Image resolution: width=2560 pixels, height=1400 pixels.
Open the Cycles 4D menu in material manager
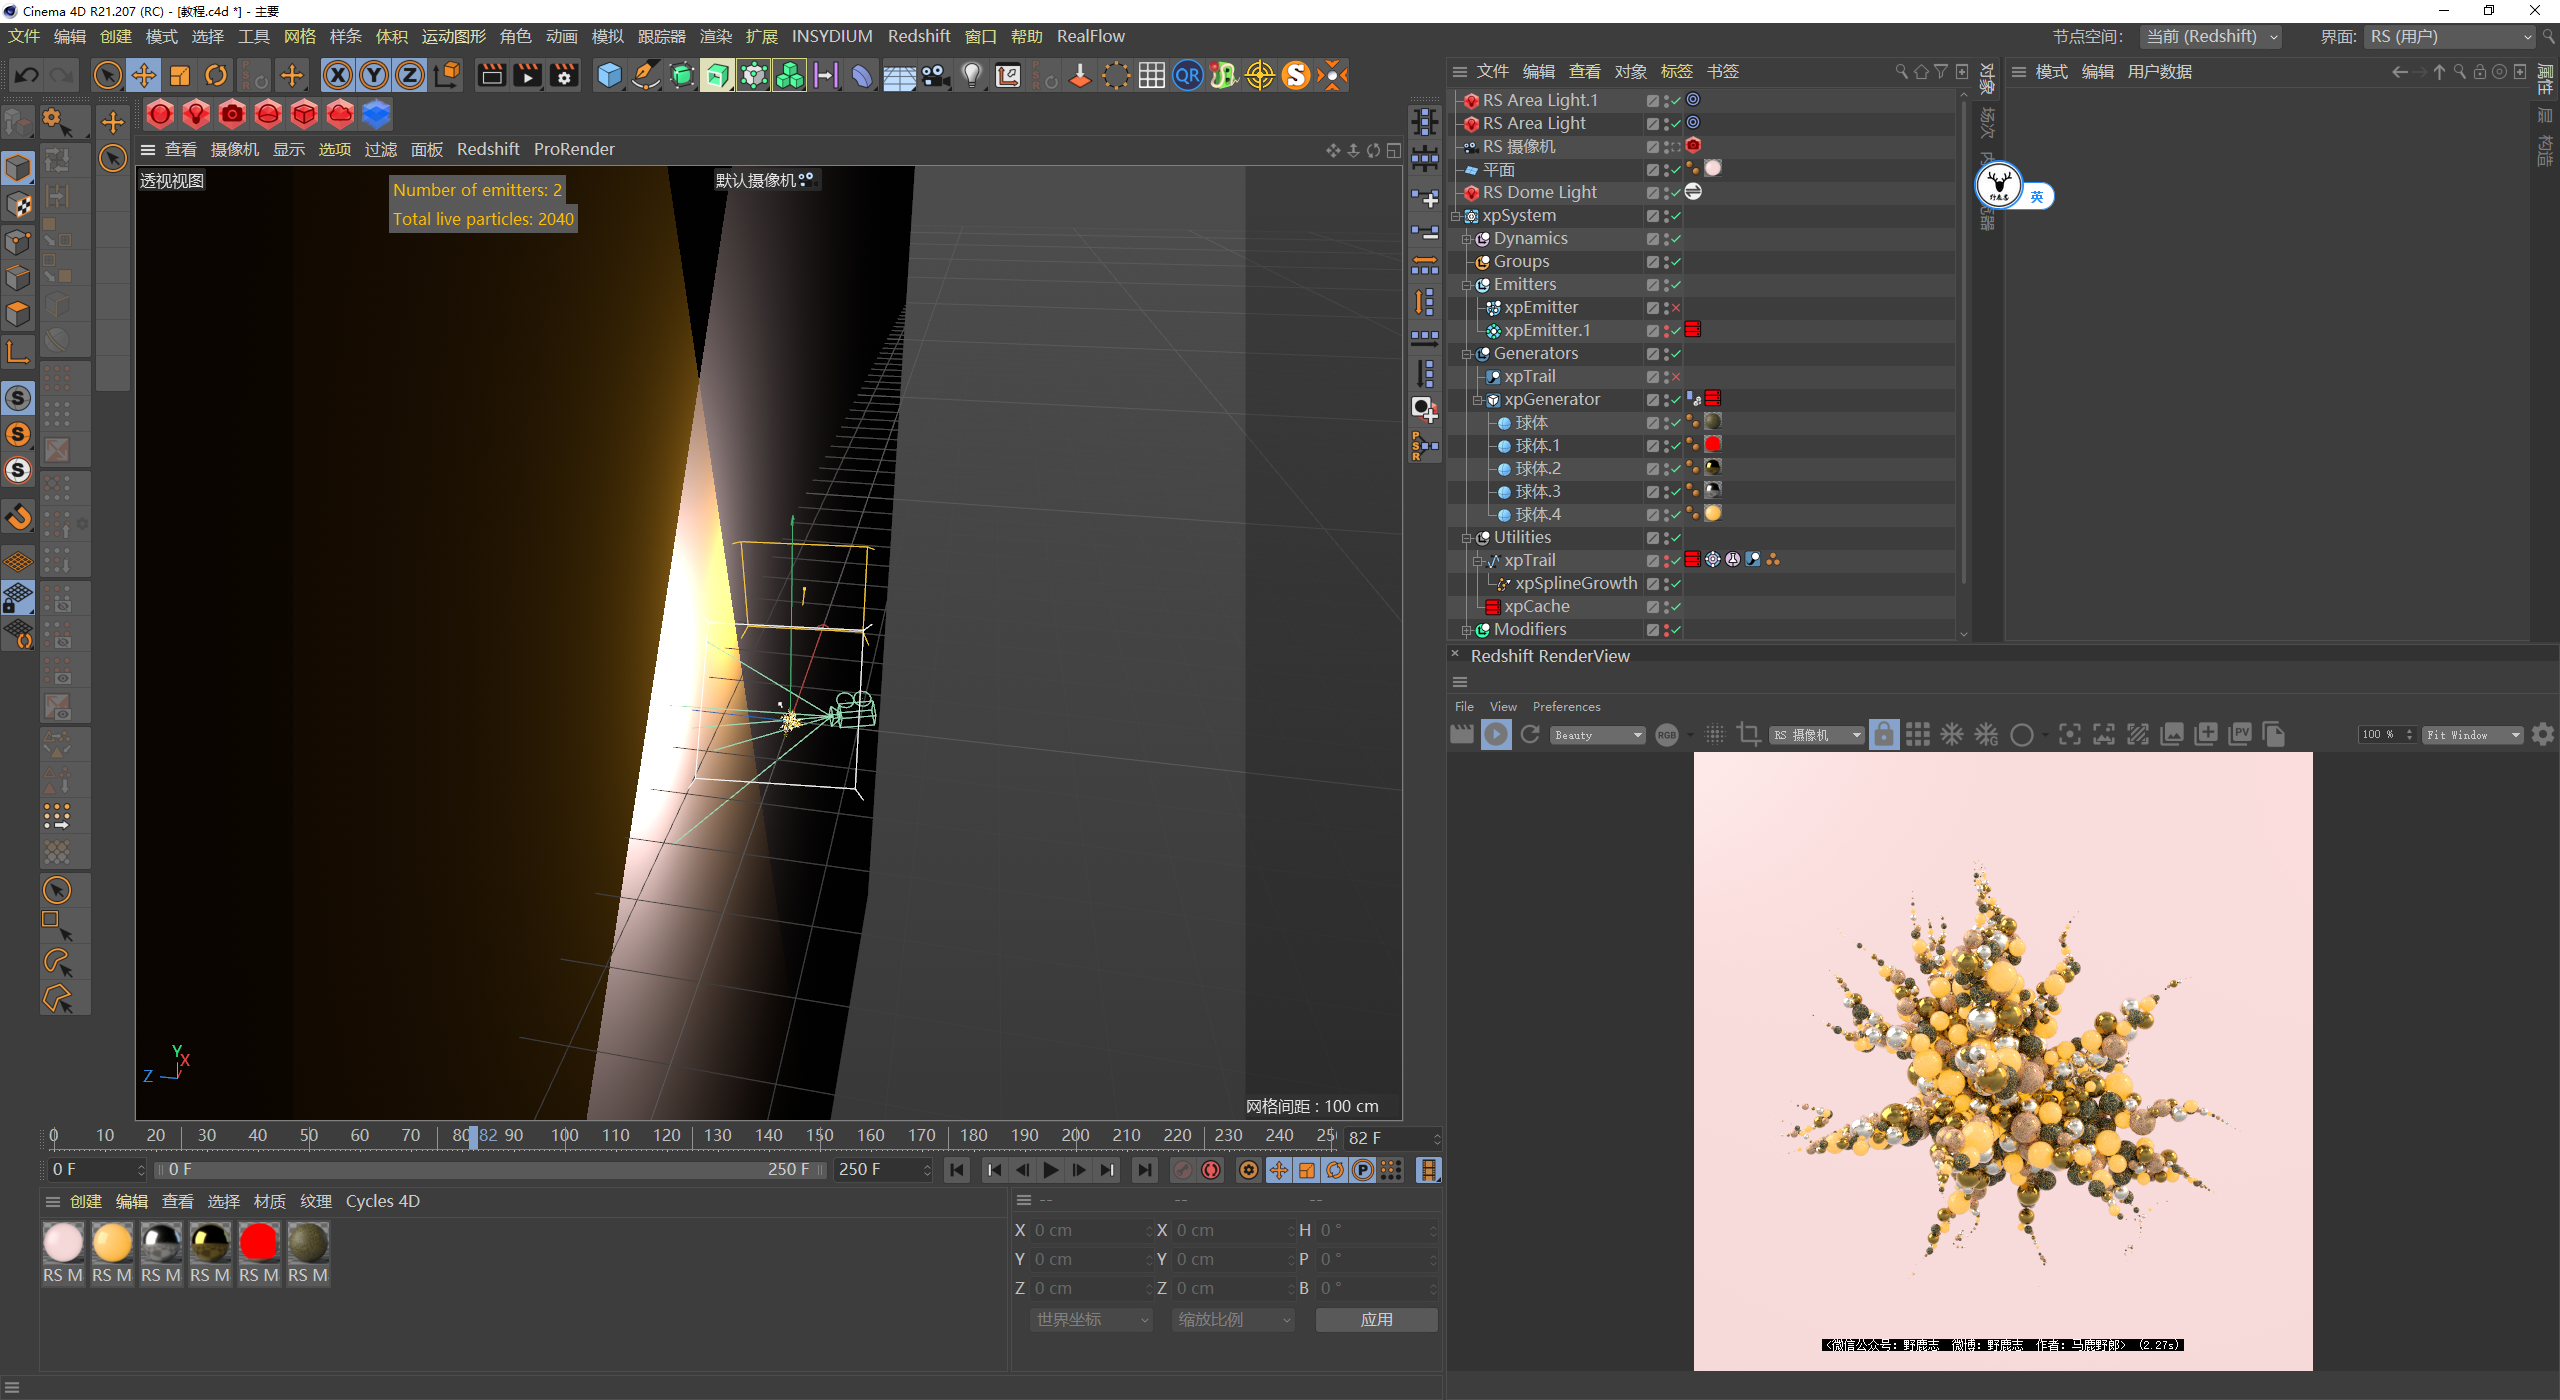click(x=382, y=1202)
